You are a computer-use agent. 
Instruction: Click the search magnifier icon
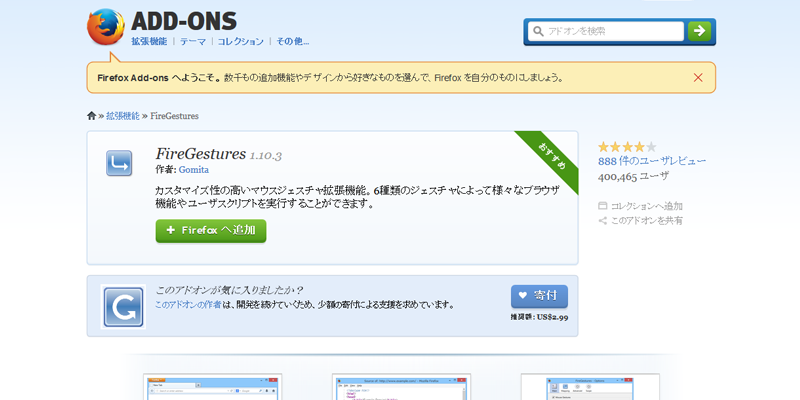click(x=538, y=32)
